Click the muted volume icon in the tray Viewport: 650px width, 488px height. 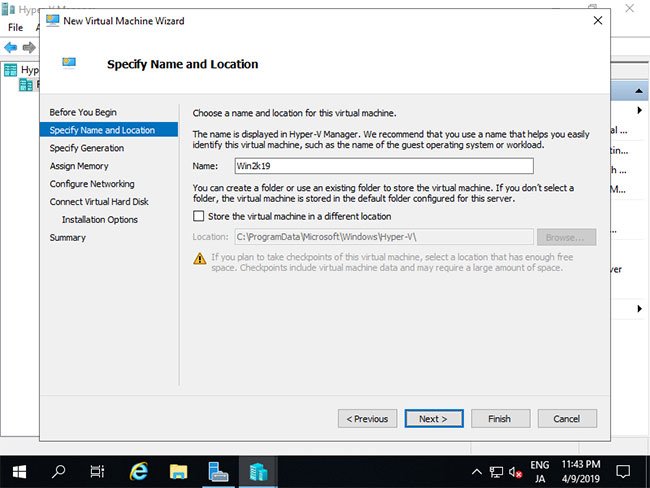(x=515, y=472)
